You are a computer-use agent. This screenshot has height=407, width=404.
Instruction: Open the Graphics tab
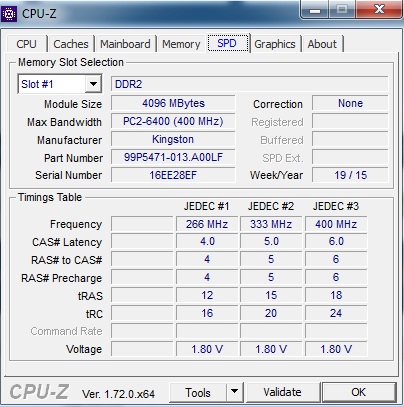pos(275,44)
